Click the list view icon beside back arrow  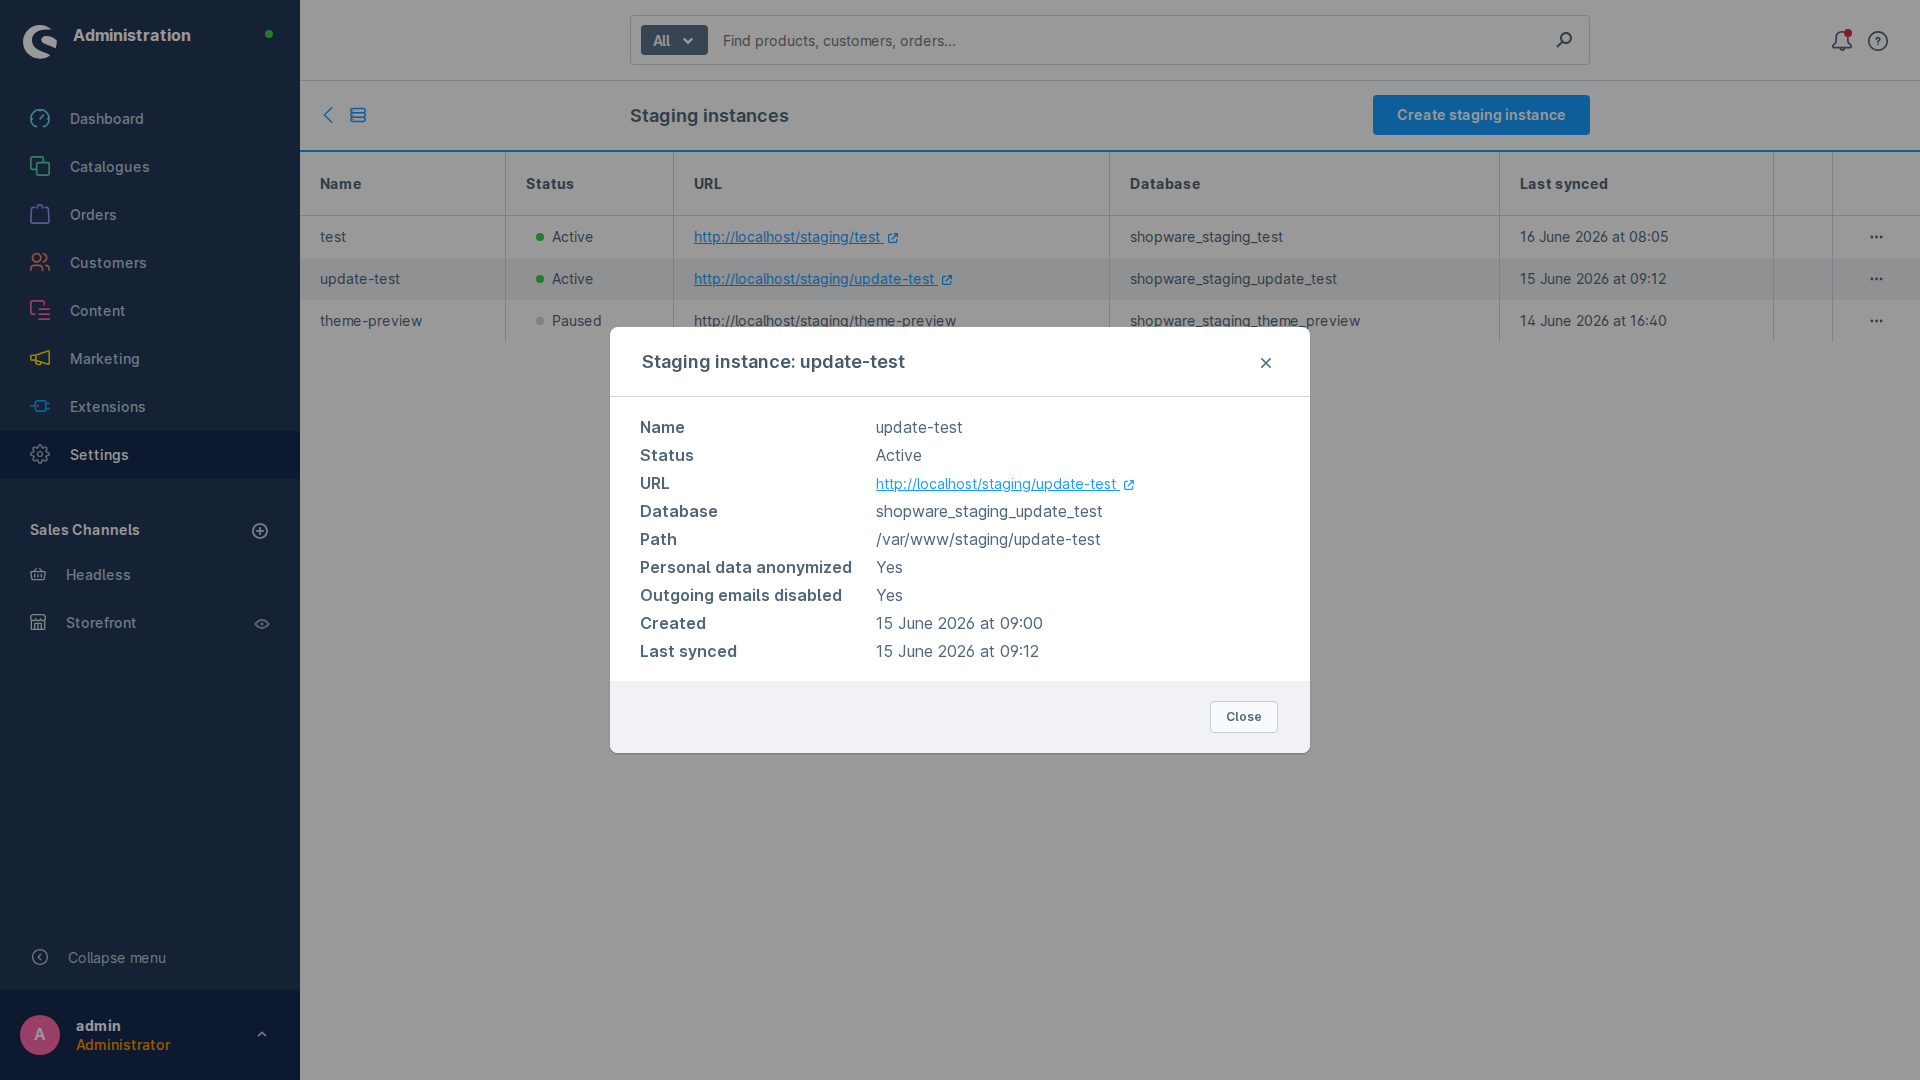point(358,115)
